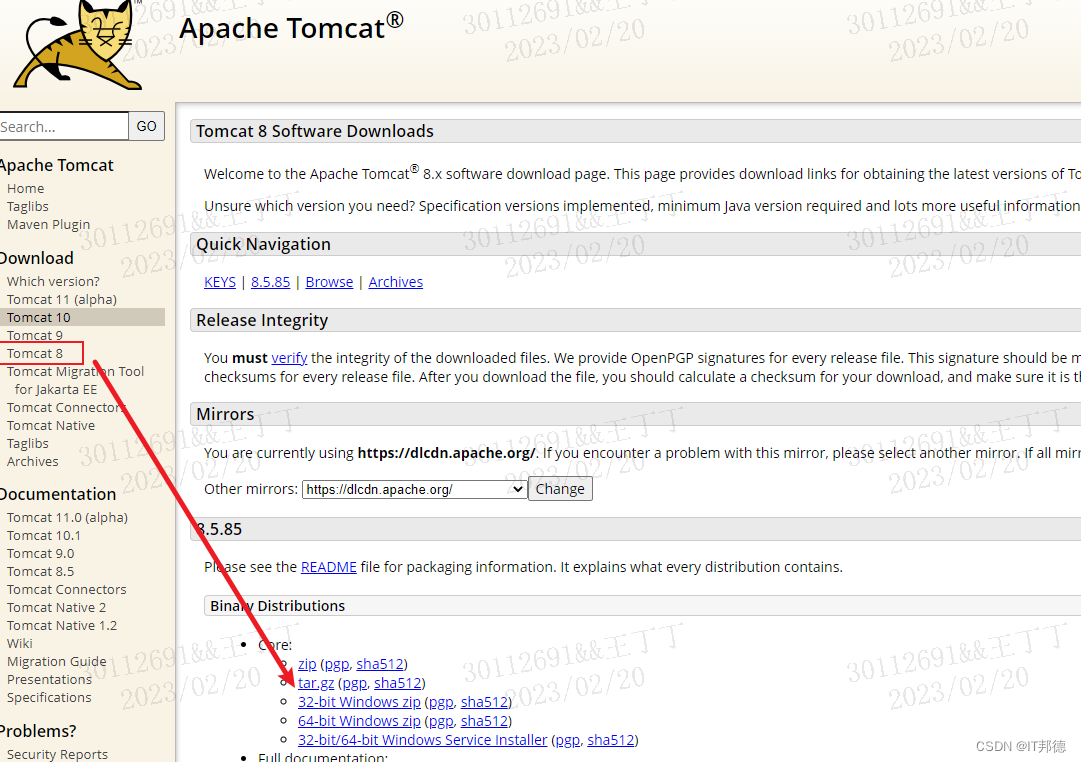Open Taglibs under Apache Tomcat section
1081x762 pixels.
click(28, 206)
